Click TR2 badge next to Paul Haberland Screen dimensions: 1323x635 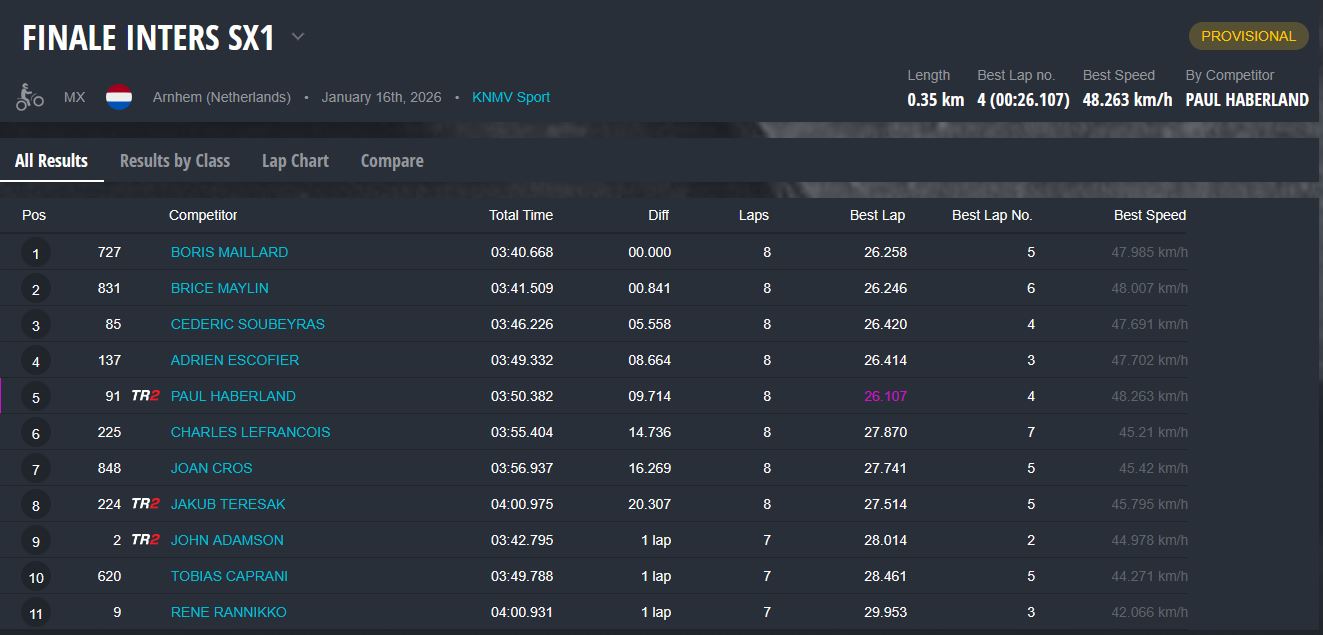(x=145, y=396)
